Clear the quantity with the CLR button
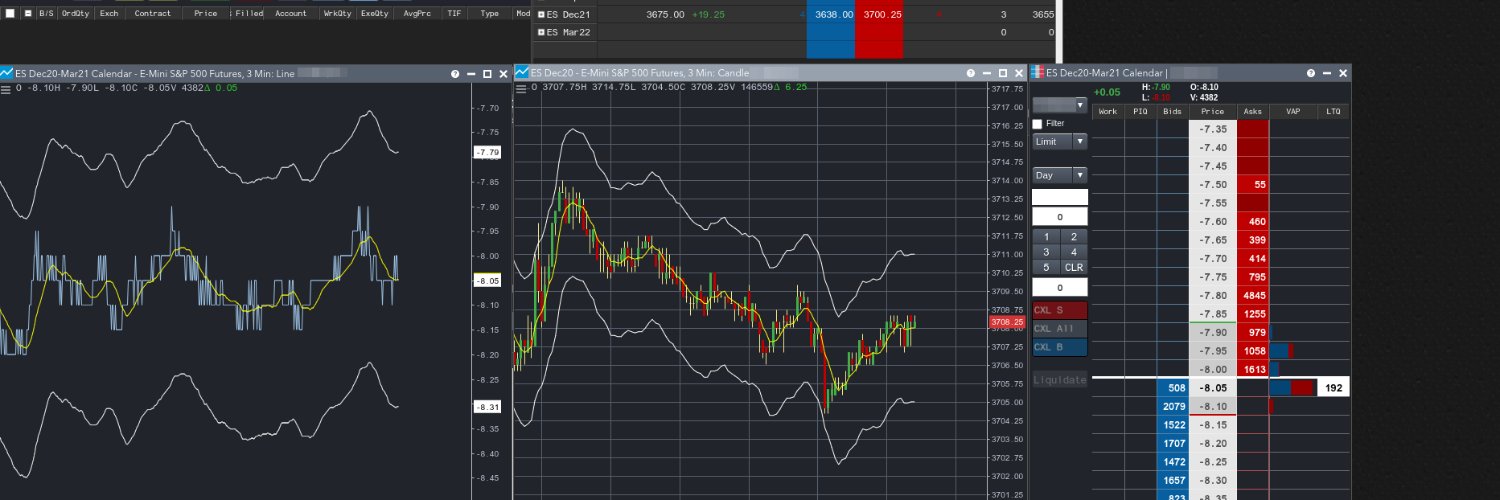This screenshot has width=1500, height=500. click(1074, 267)
